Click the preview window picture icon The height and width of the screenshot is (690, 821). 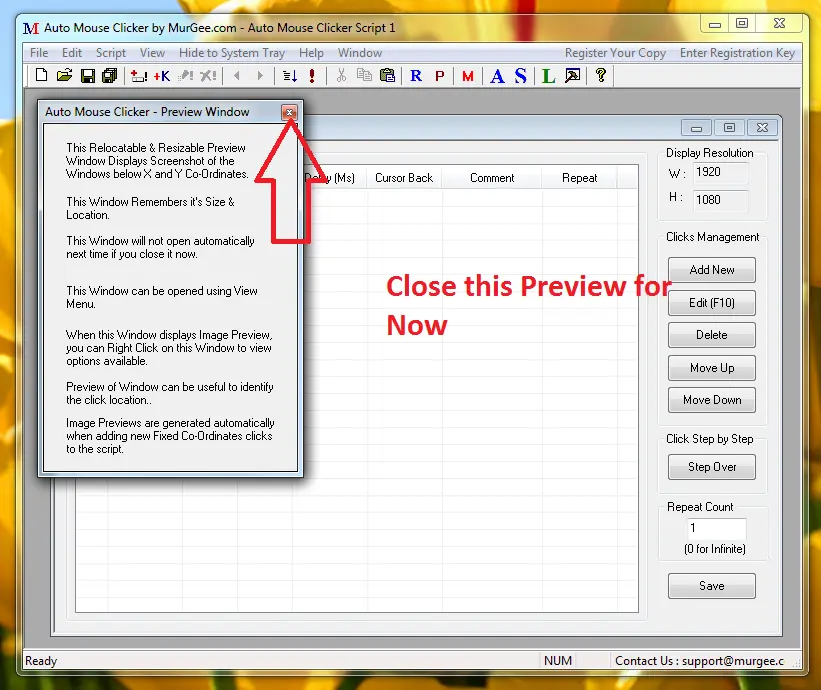pos(573,76)
